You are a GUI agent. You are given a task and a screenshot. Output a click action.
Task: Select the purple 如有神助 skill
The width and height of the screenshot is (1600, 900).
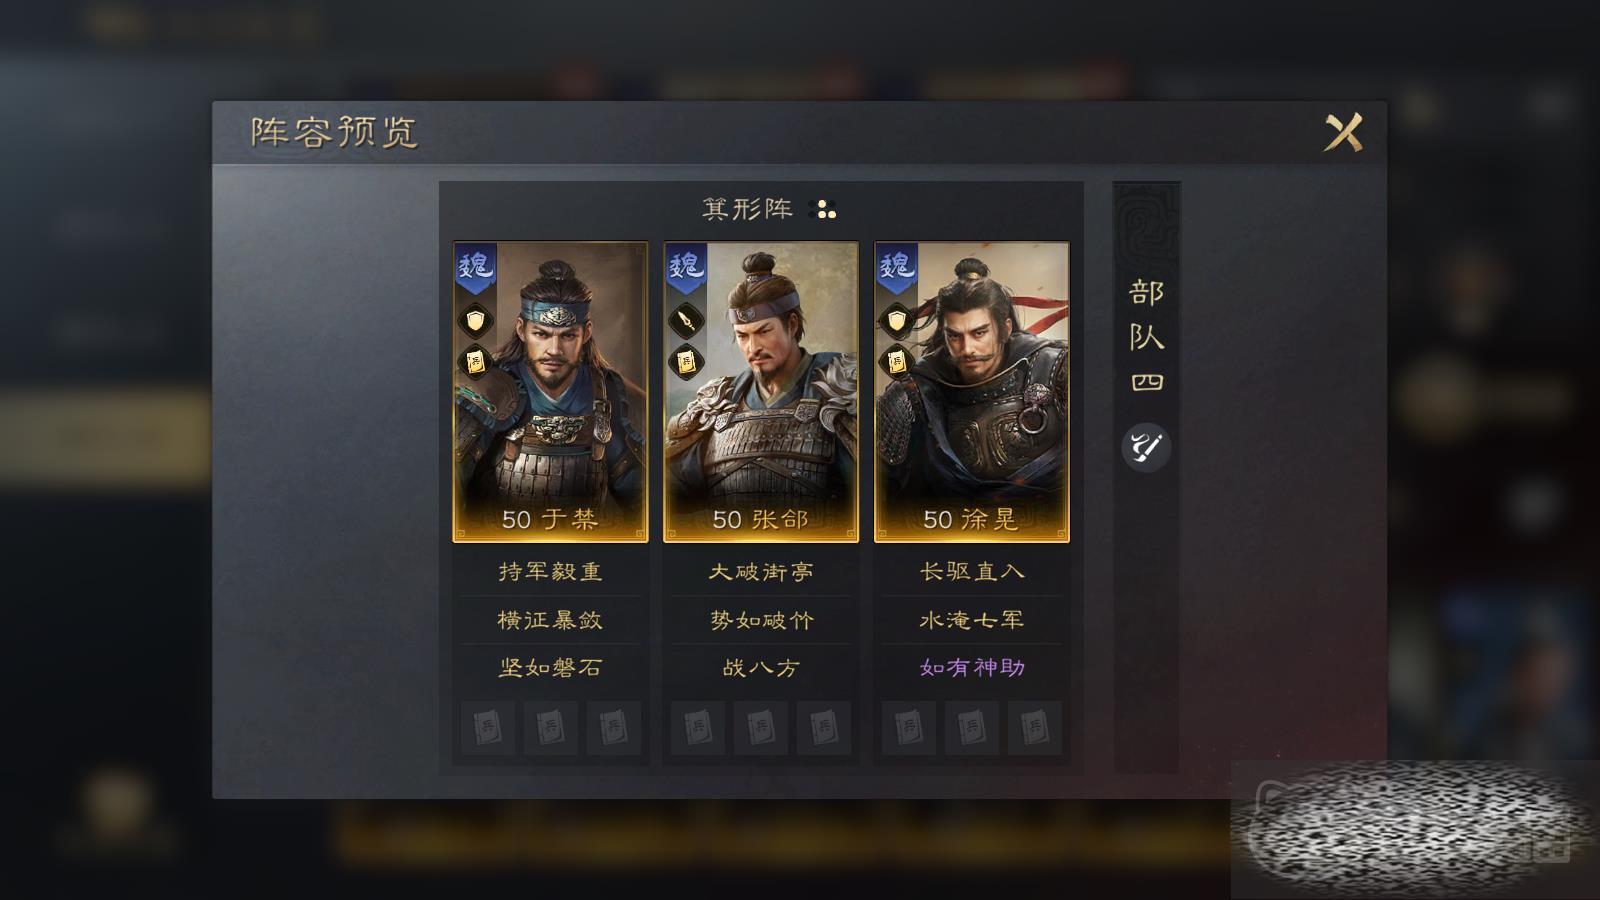972,667
